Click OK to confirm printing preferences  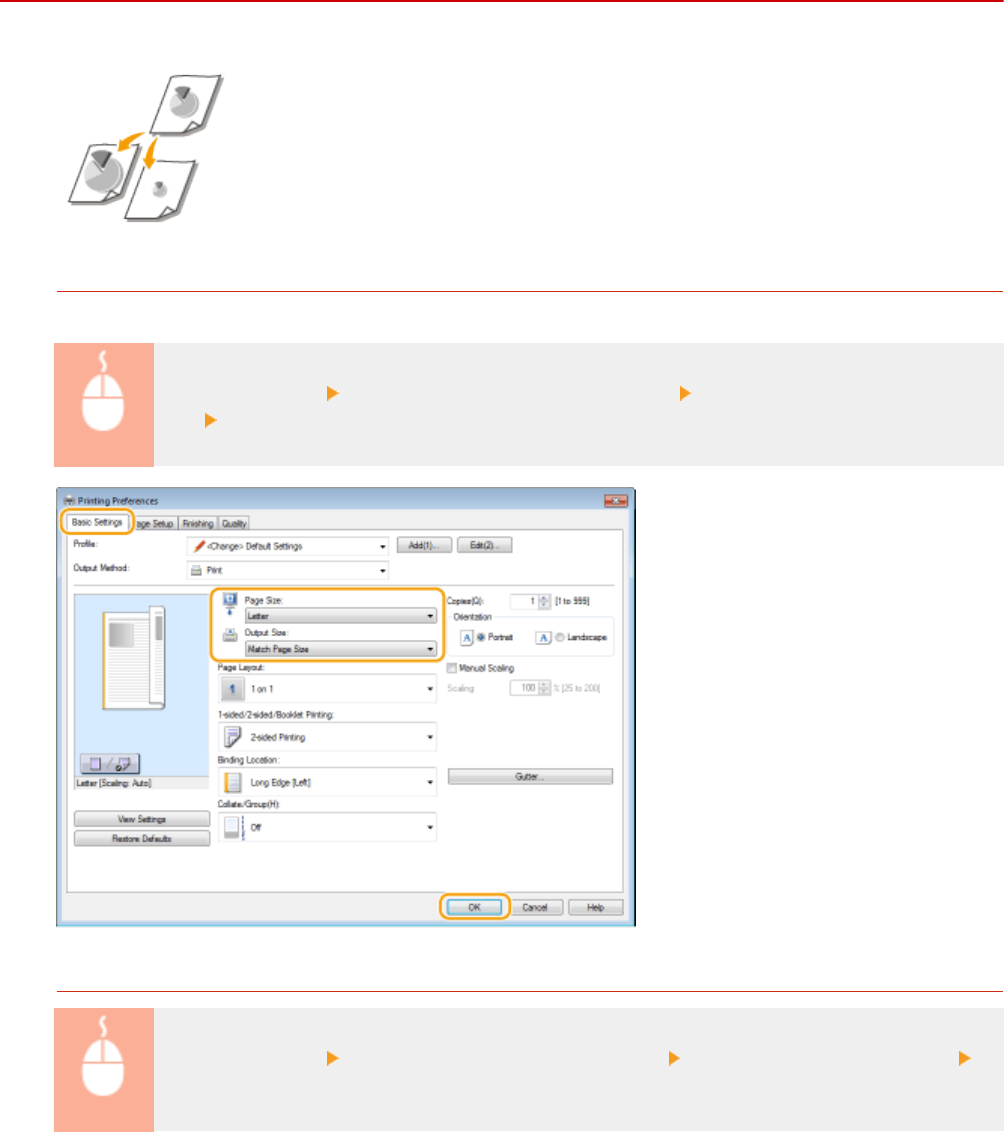coord(474,907)
